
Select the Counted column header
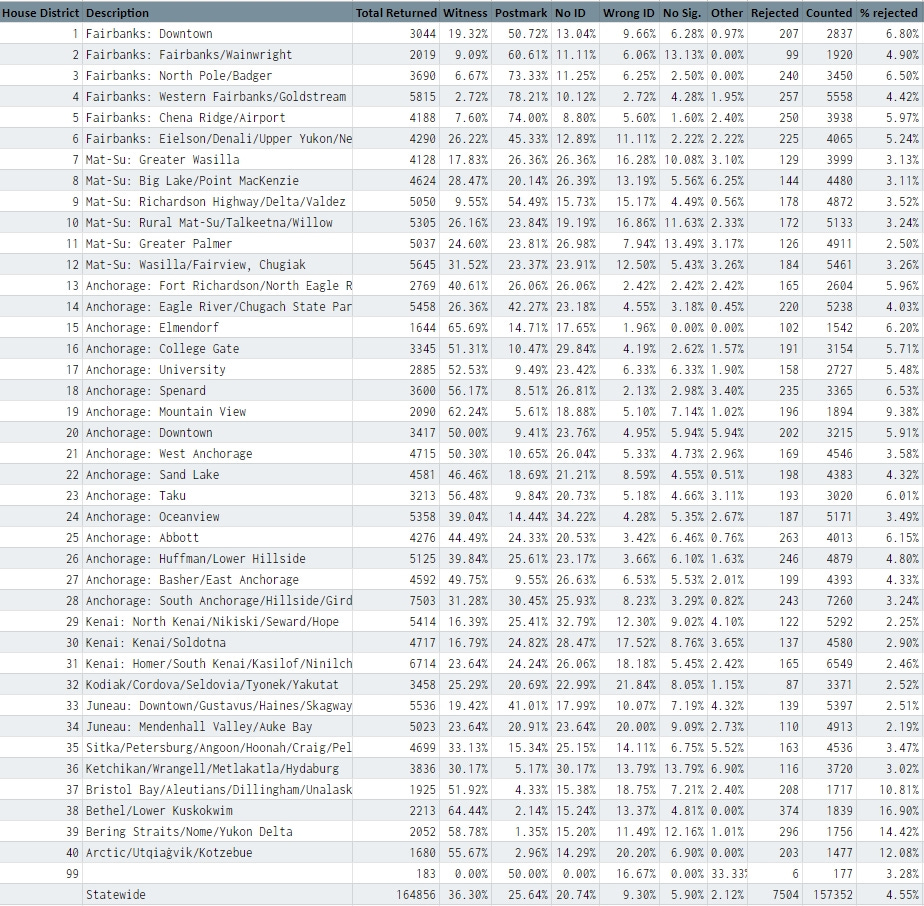[x=829, y=13]
